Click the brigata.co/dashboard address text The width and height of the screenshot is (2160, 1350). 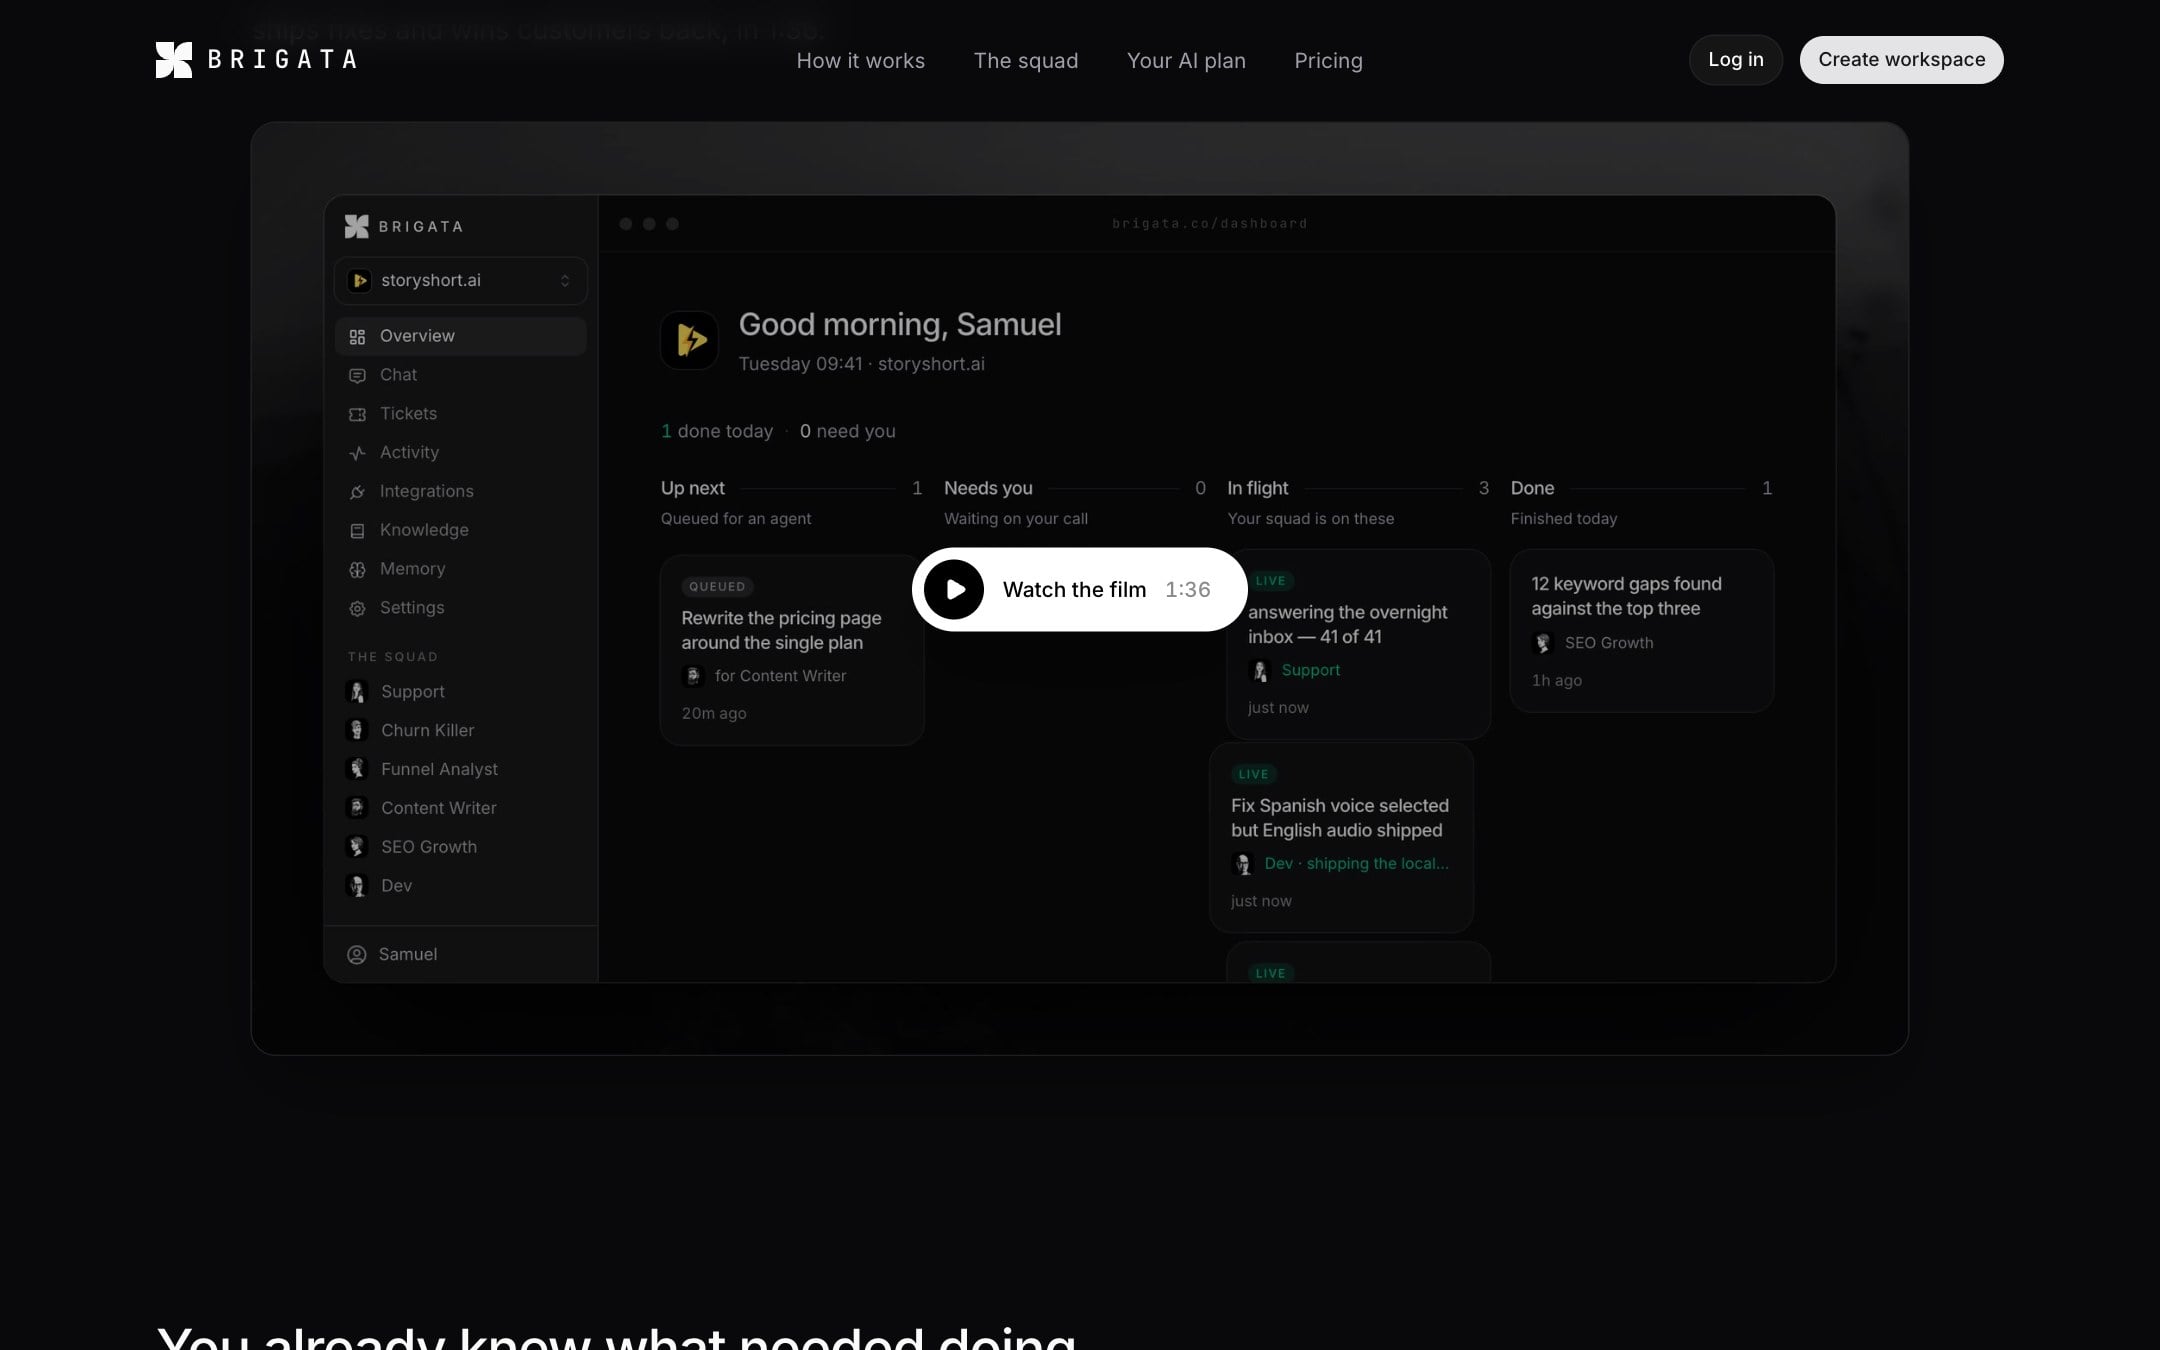[x=1210, y=224]
